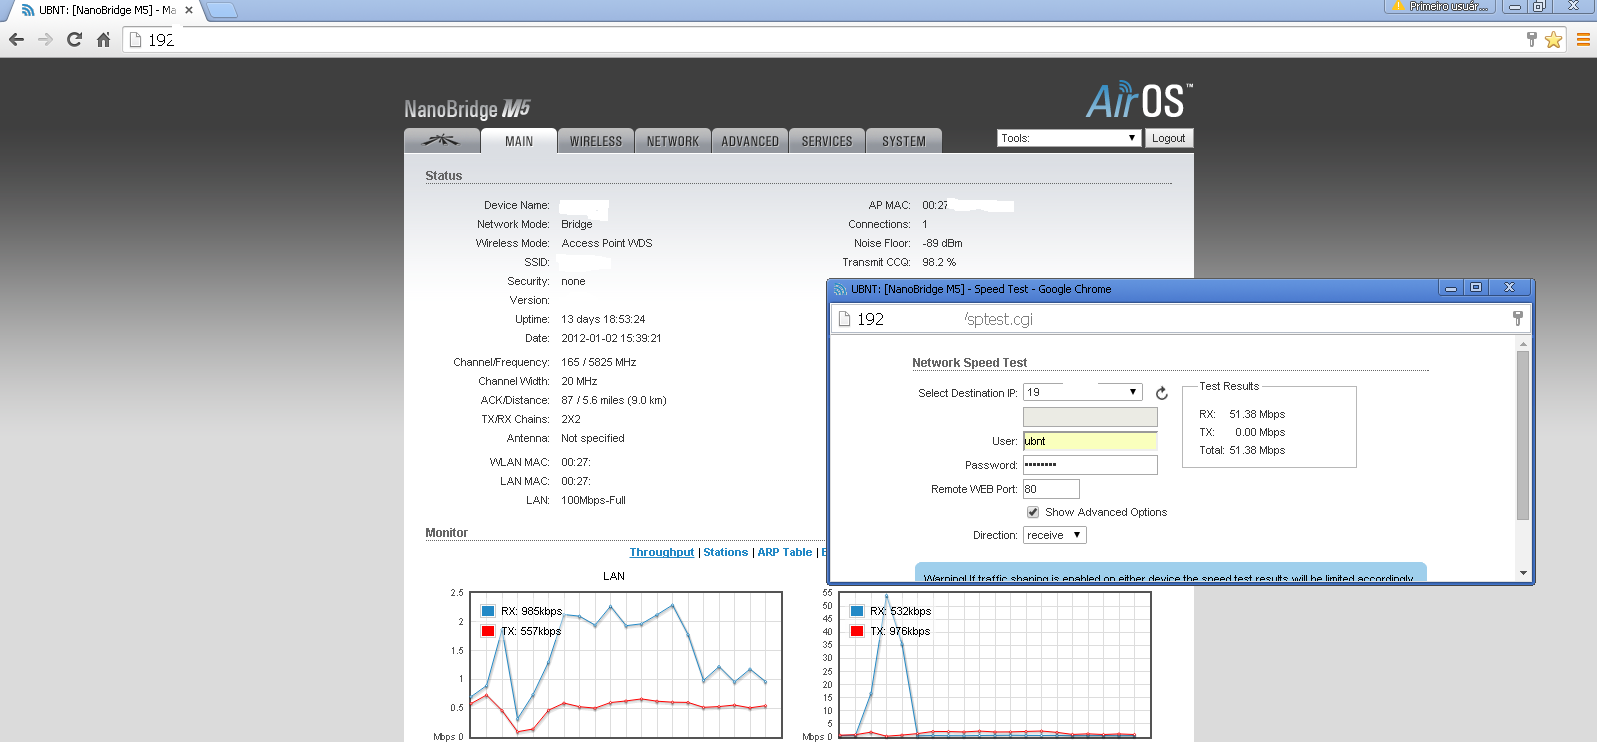Bookmark this page with the star icon

click(1553, 40)
